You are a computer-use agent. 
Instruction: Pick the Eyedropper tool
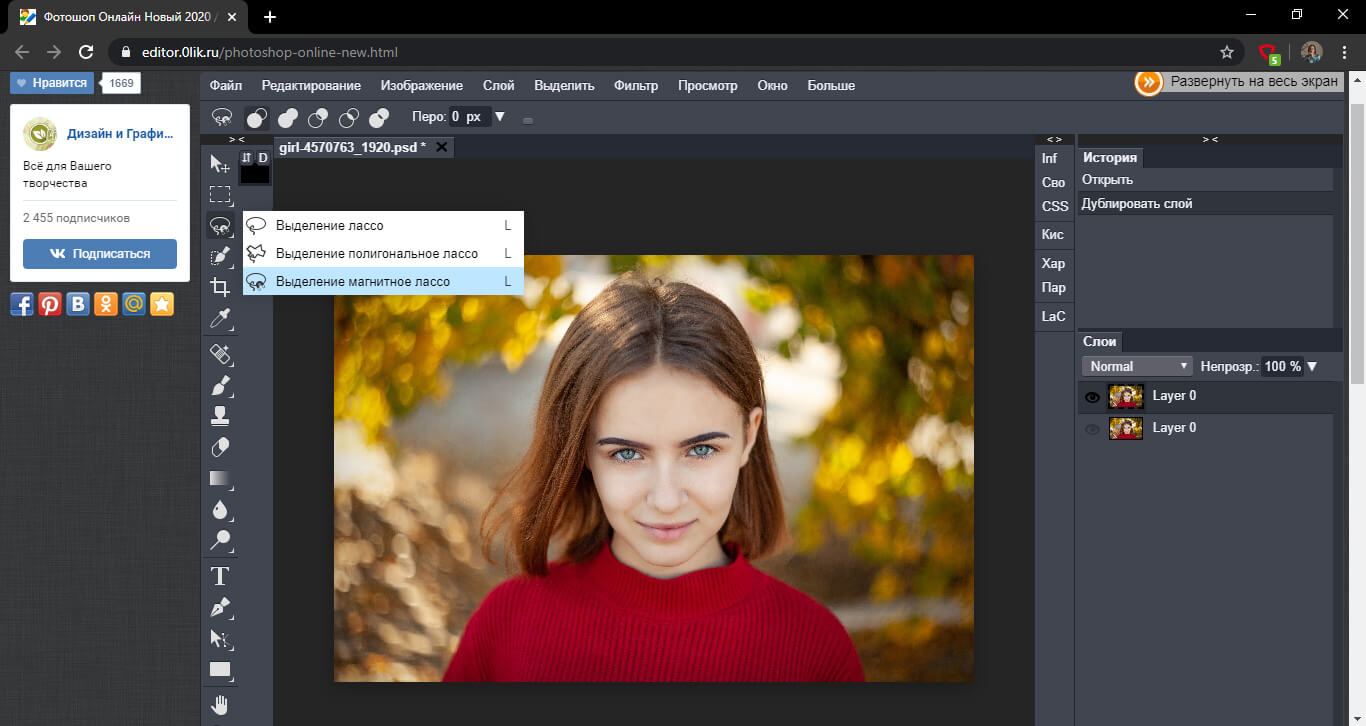[x=220, y=318]
